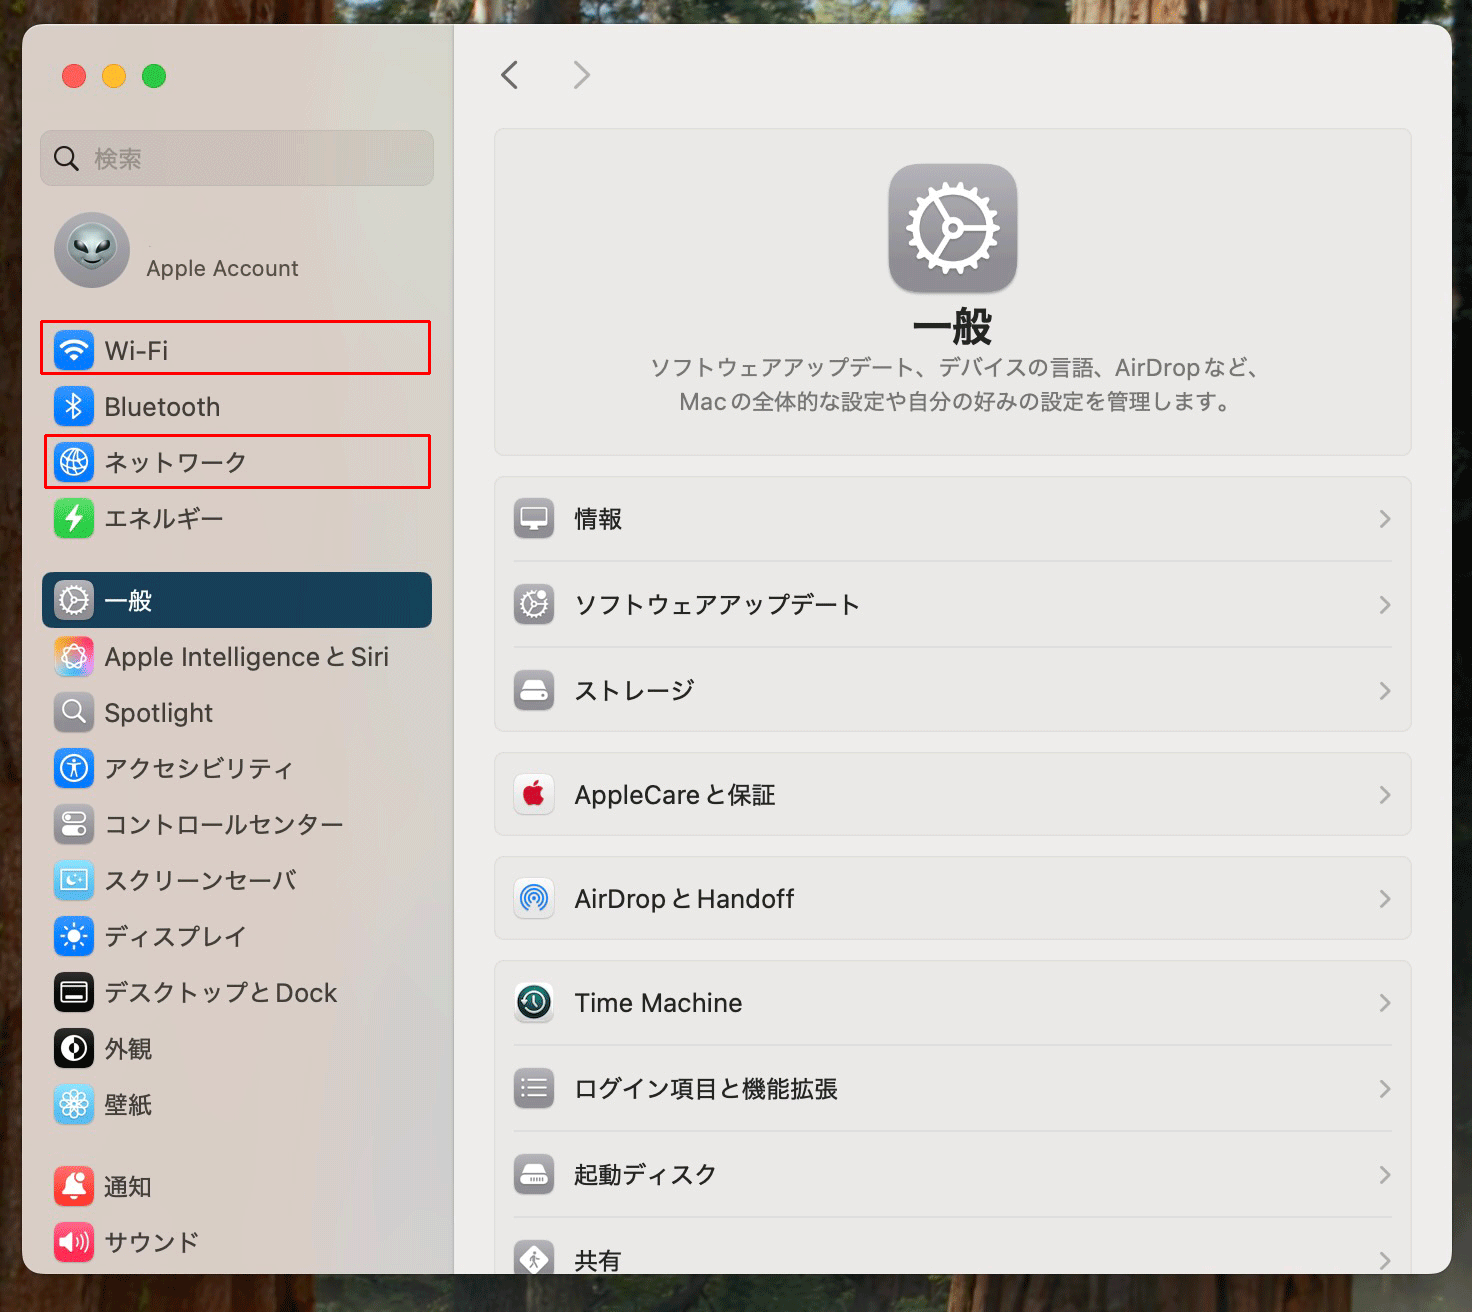Screen dimensions: 1472x1312
Task: Open Apple Account profile
Action: [x=237, y=250]
